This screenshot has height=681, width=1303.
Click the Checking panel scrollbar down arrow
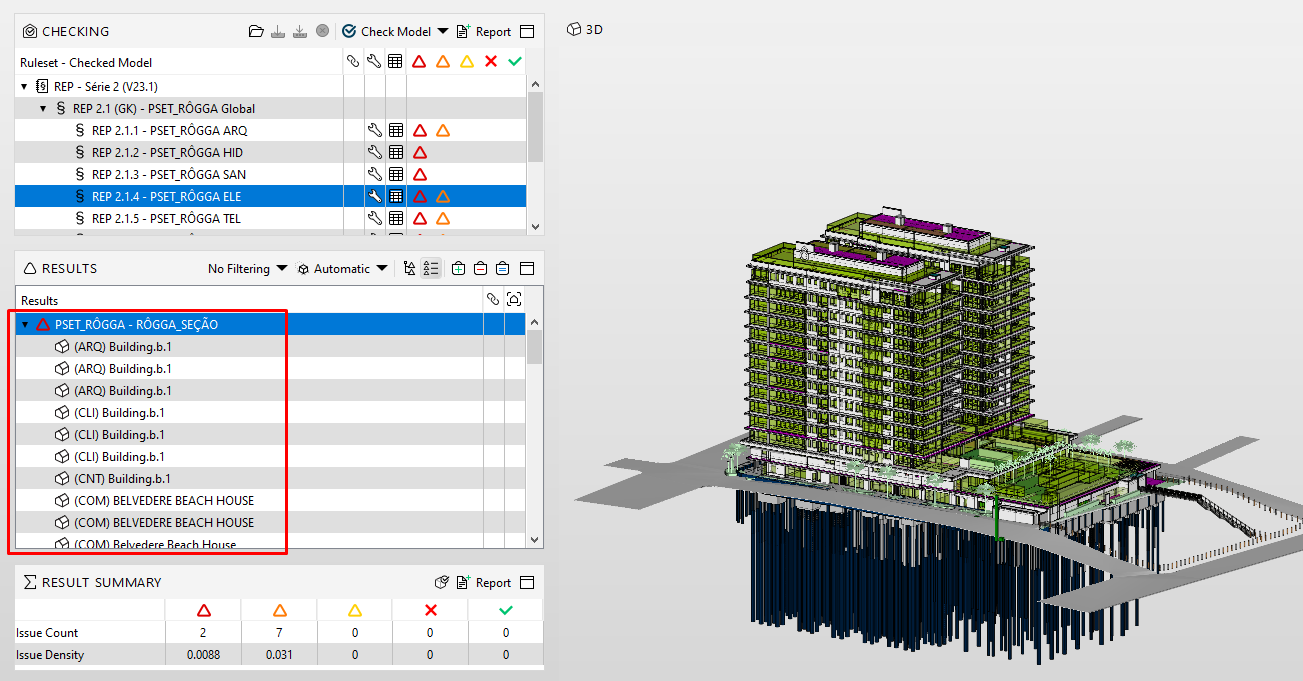pos(535,227)
